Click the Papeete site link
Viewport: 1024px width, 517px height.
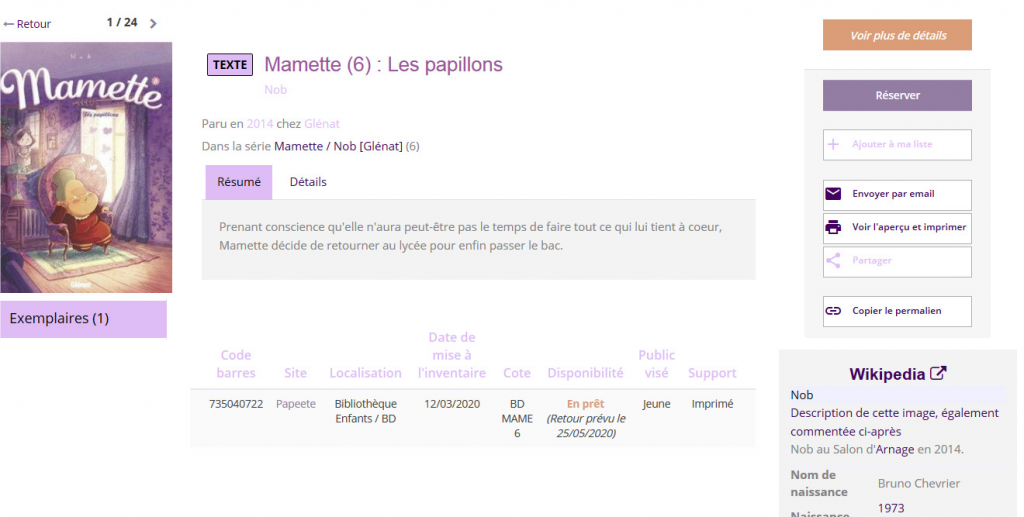[x=296, y=404]
